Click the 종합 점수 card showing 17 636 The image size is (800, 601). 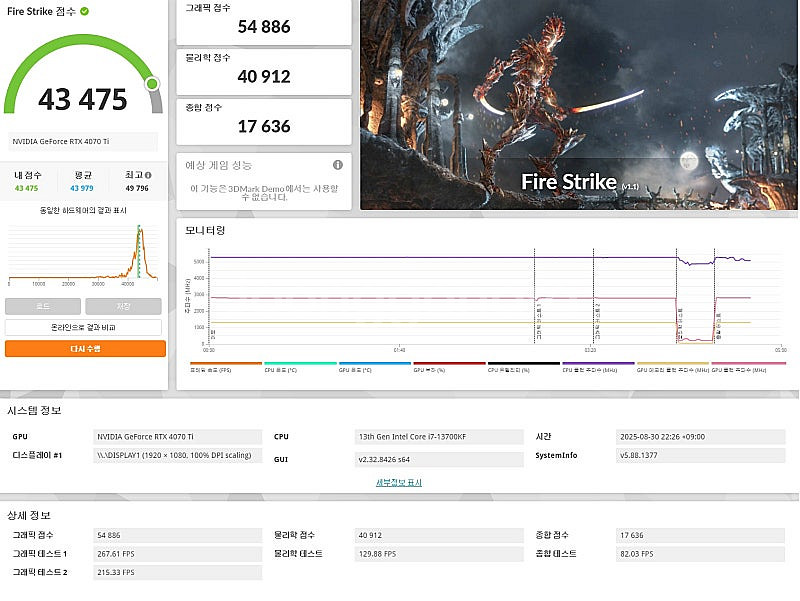264,121
